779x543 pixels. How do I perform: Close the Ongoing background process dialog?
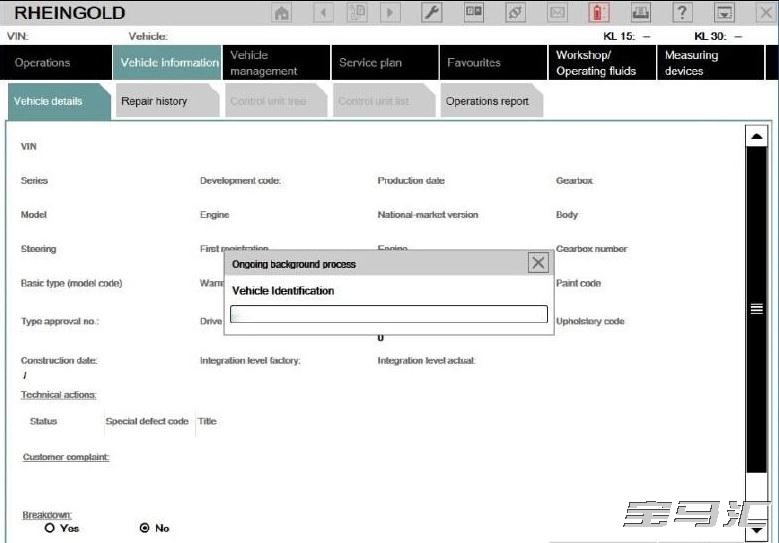[x=538, y=263]
